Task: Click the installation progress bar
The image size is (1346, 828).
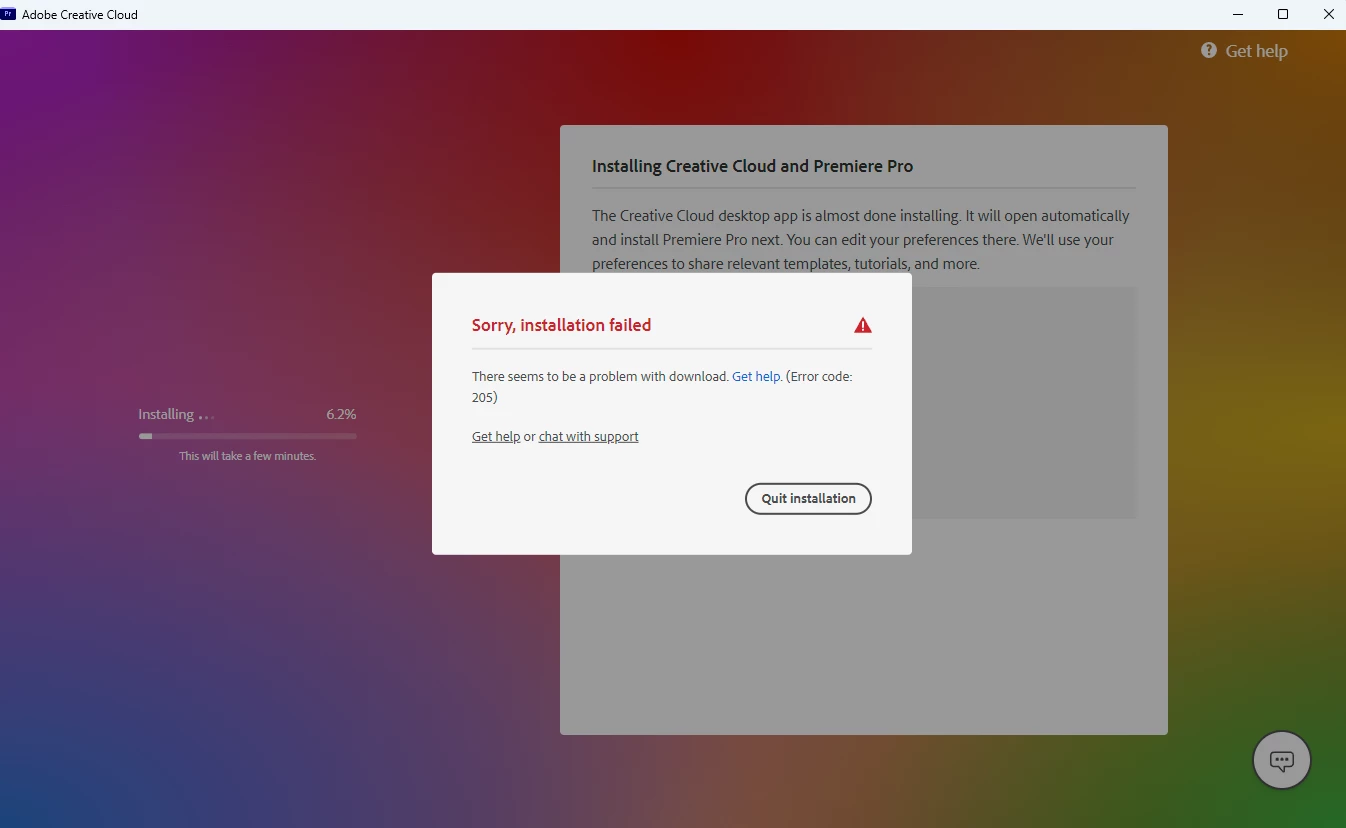Action: (x=248, y=436)
